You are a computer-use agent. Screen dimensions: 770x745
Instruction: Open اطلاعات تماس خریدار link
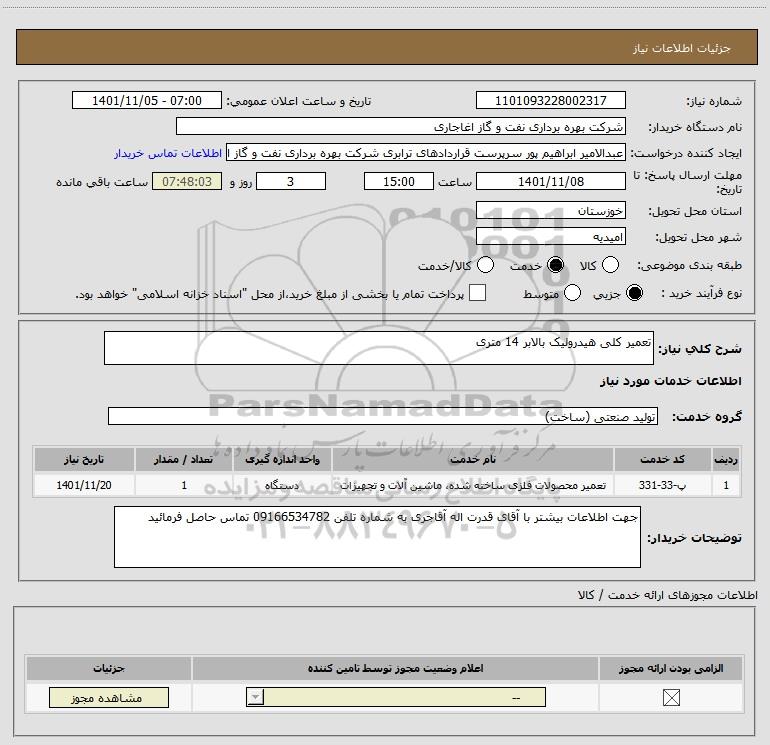coord(168,153)
